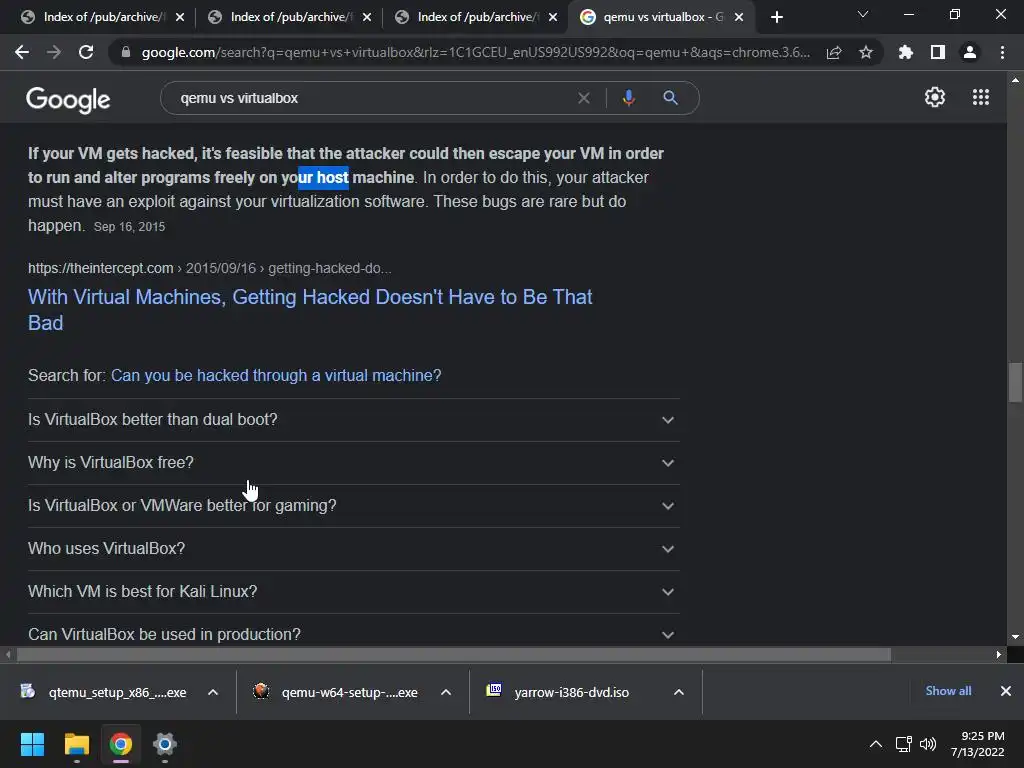Open Chrome's three-dot menu
The image size is (1024, 768).
[x=1002, y=52]
